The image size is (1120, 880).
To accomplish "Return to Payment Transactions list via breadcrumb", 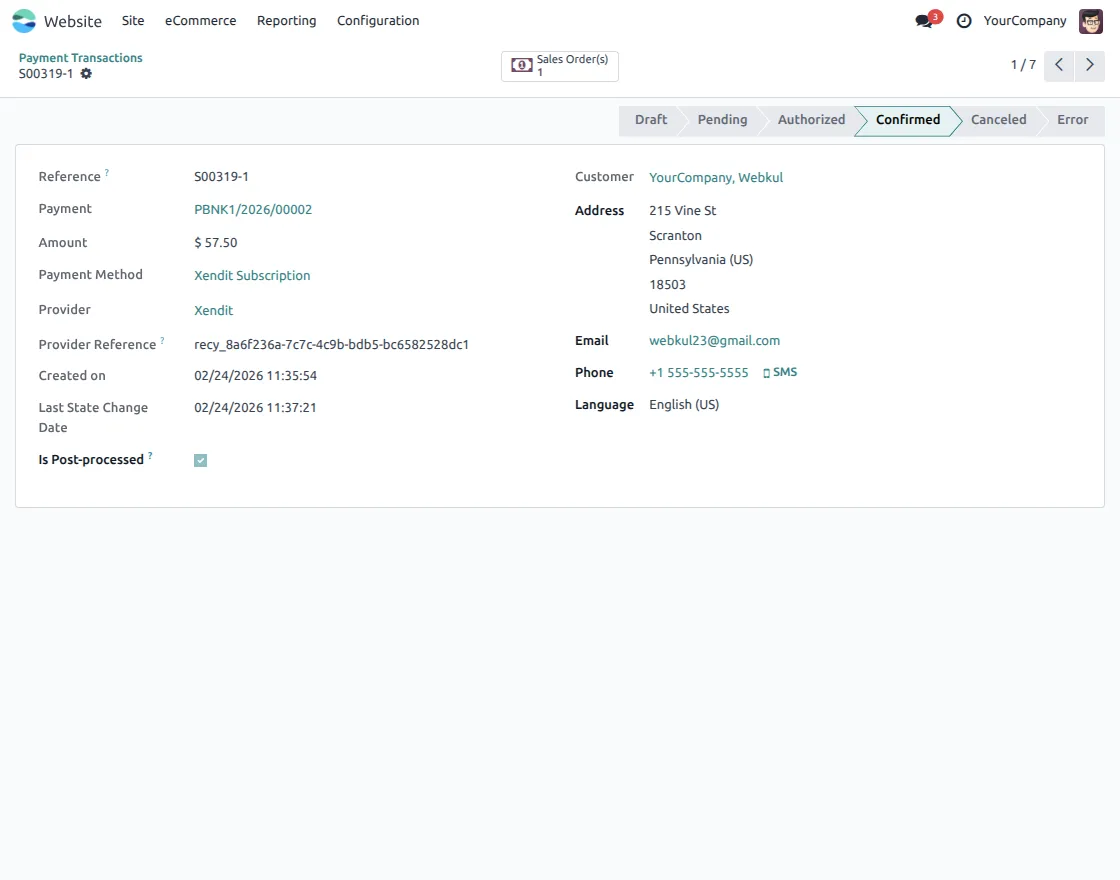I will coord(80,57).
